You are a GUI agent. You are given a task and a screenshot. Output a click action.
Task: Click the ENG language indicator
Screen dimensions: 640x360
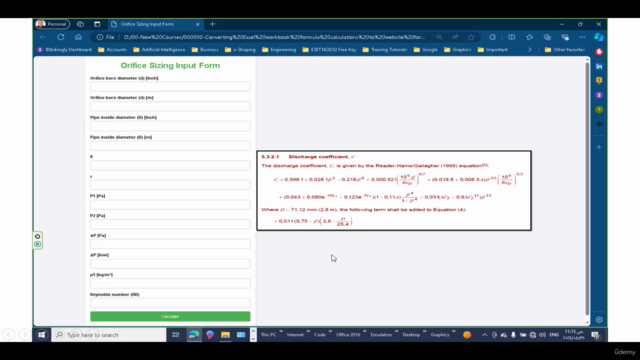(554, 335)
